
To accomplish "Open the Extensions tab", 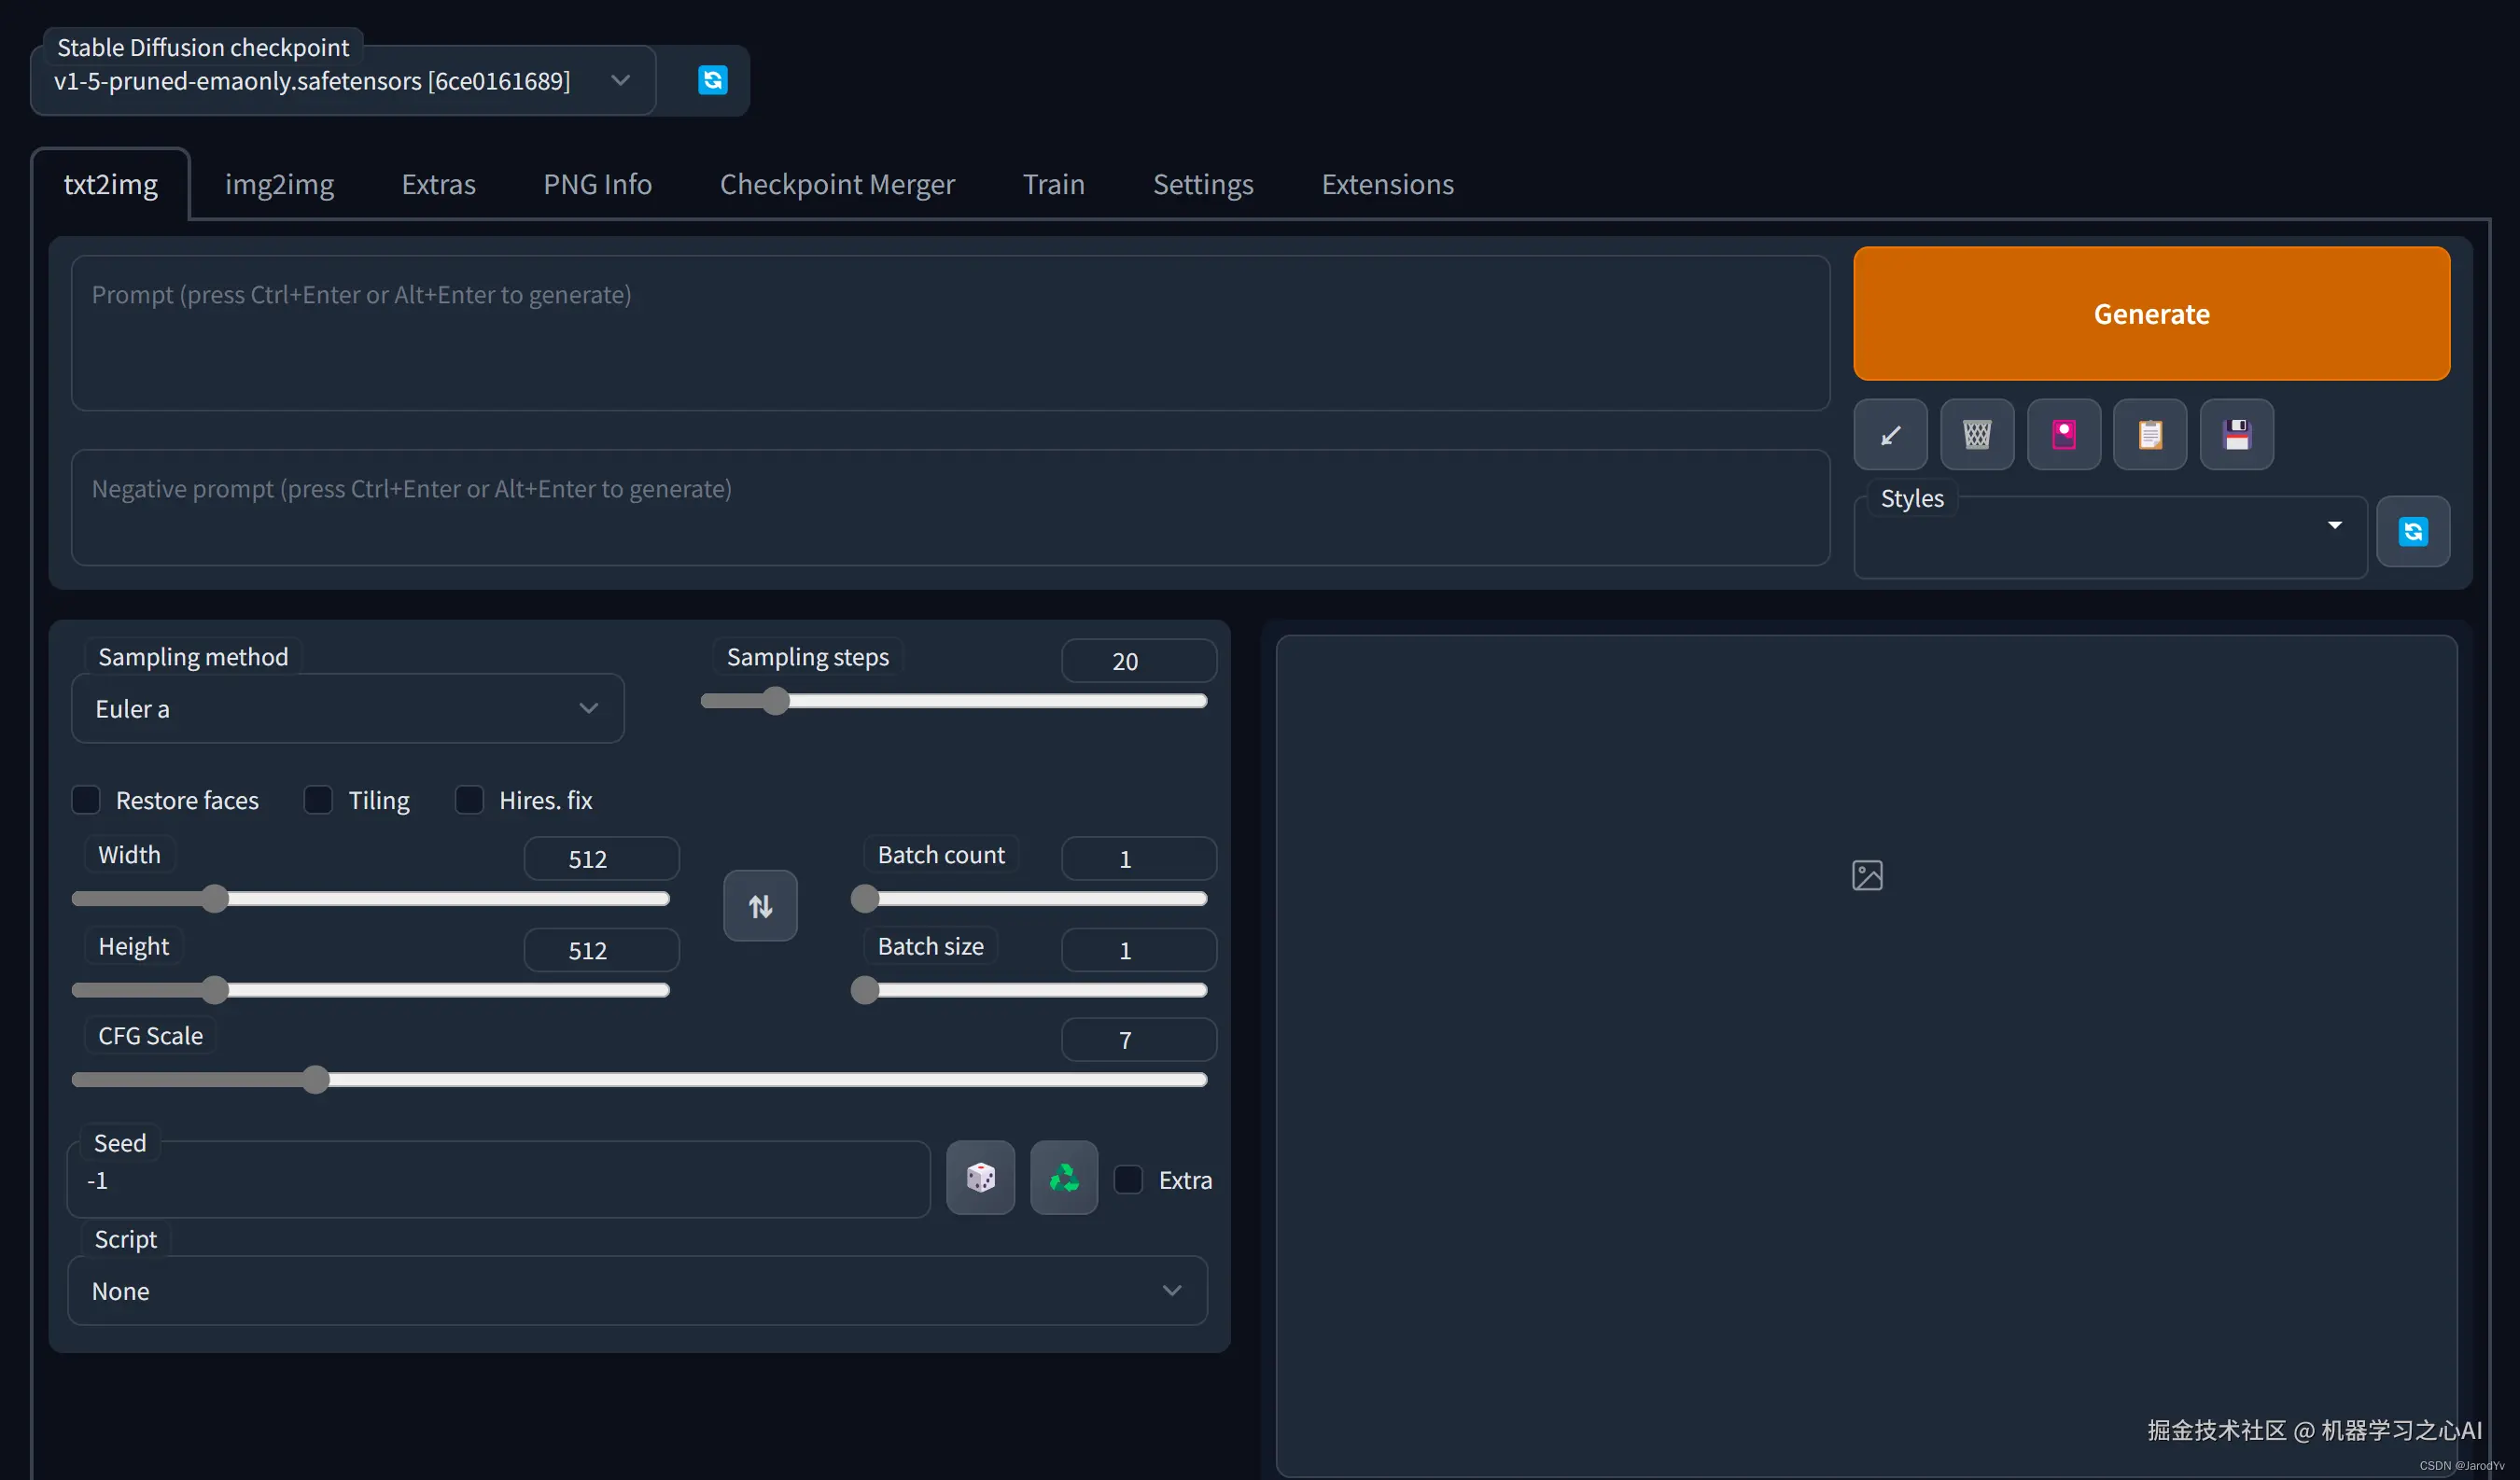I will [1387, 185].
